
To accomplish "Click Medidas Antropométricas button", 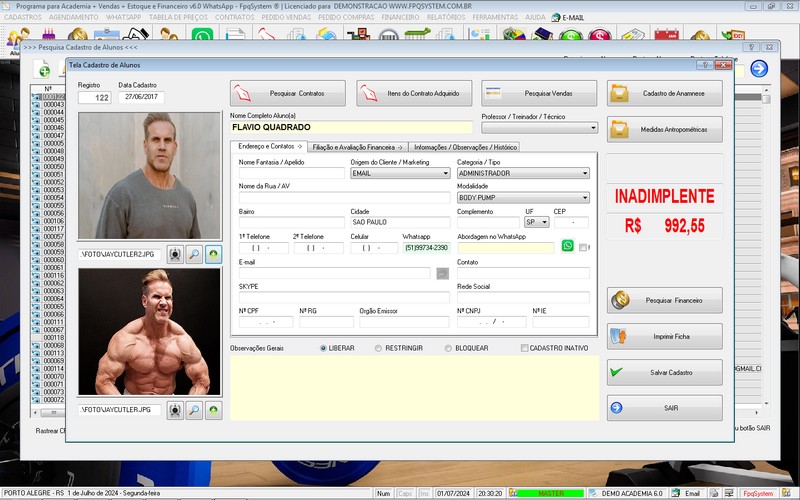I will pos(665,130).
